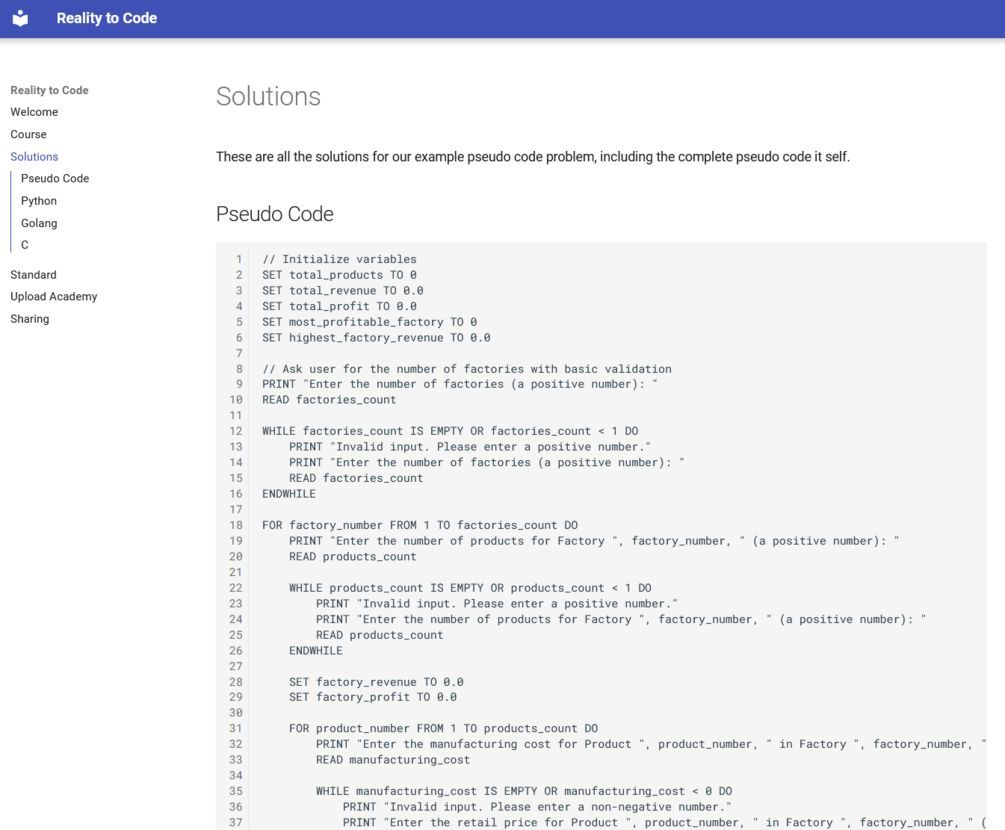Go to the Sharing page
This screenshot has width=1005, height=830.
30,319
